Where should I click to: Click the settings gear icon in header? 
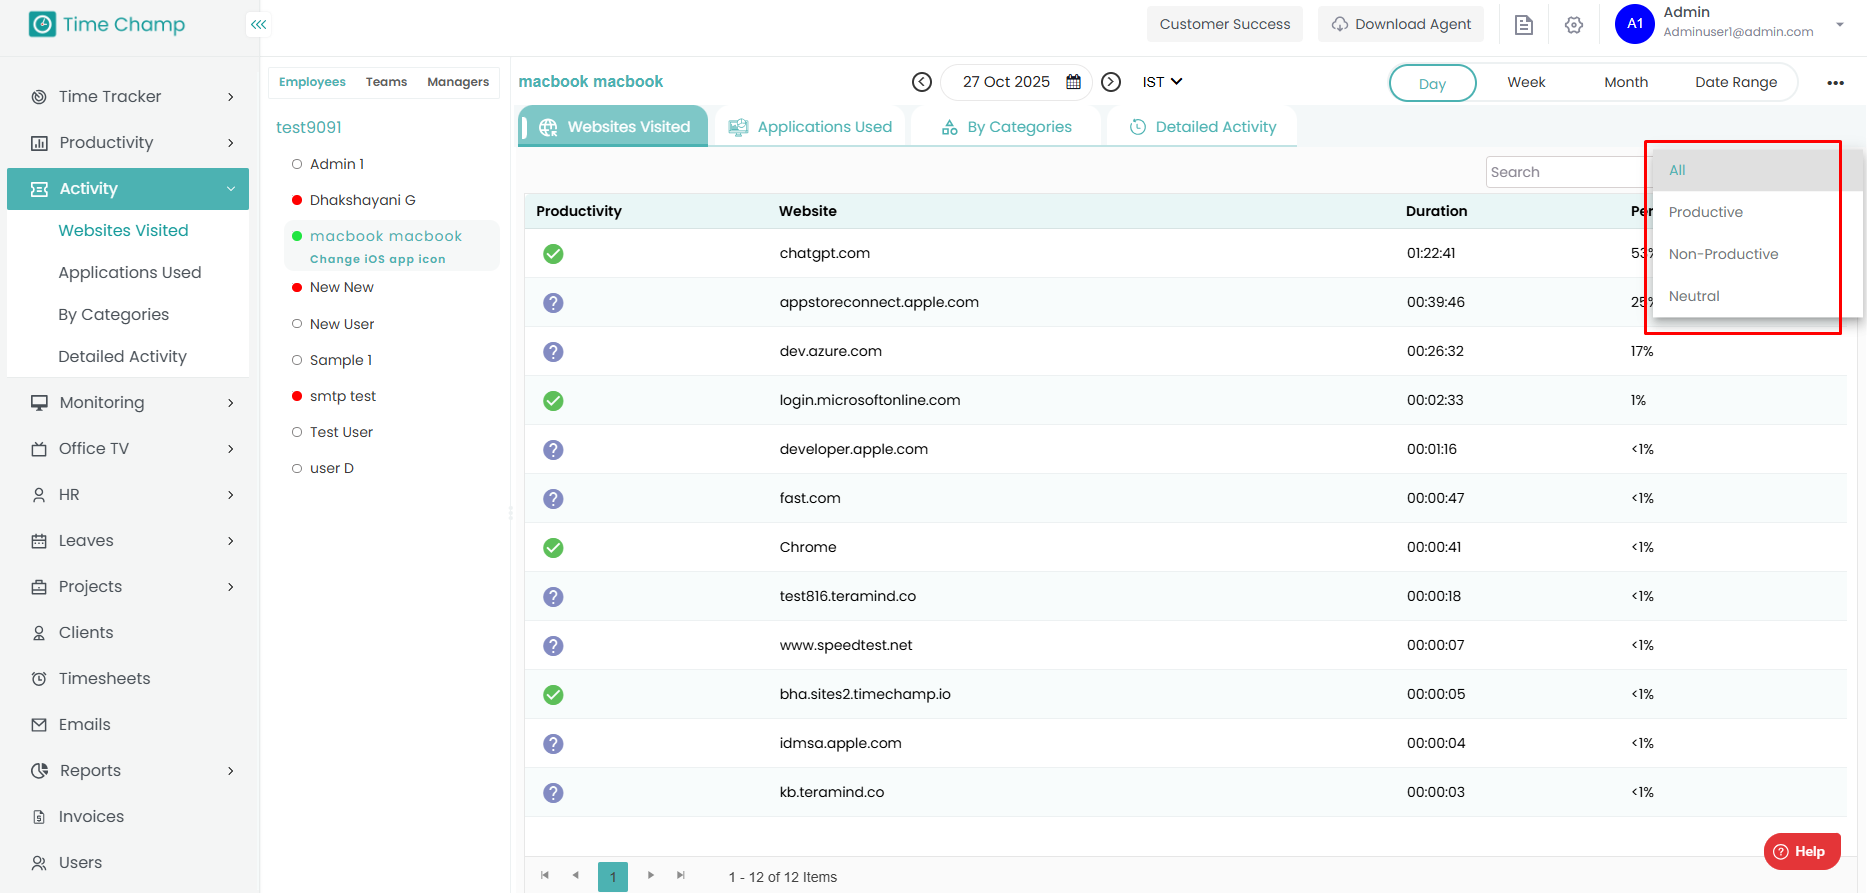1574,25
